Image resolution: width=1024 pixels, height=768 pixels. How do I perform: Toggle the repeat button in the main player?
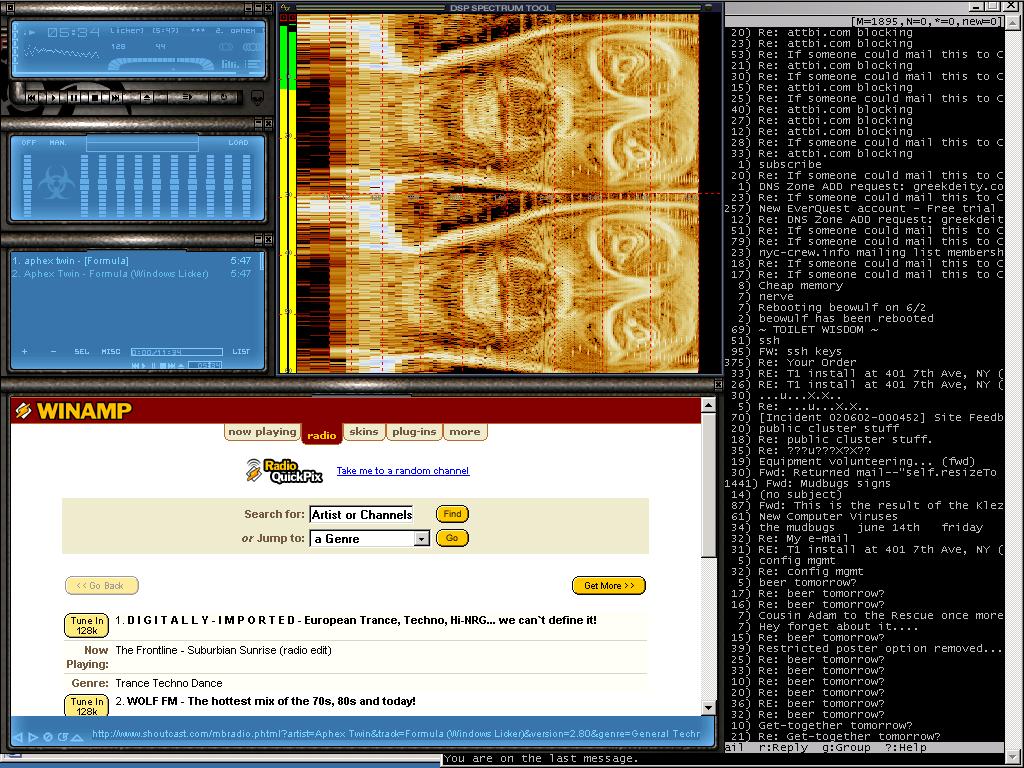click(222, 98)
